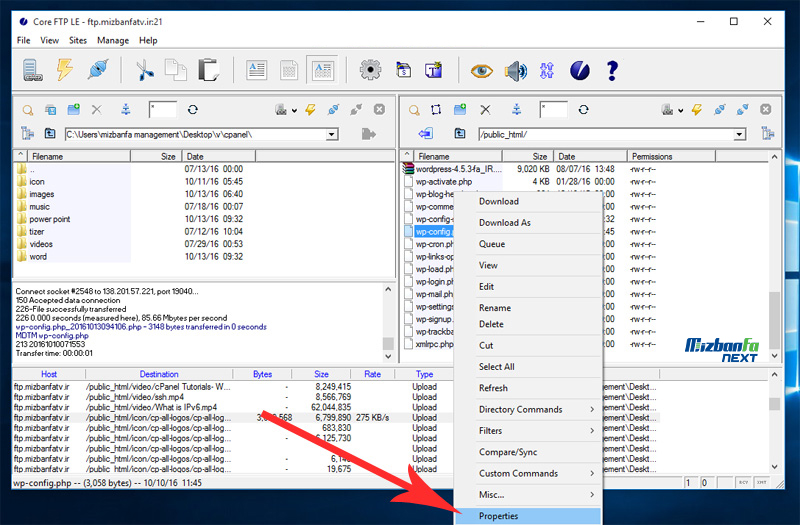Image resolution: width=800 pixels, height=525 pixels.
Task: Click the Paste clipboard toolbar icon
Action: click(208, 70)
